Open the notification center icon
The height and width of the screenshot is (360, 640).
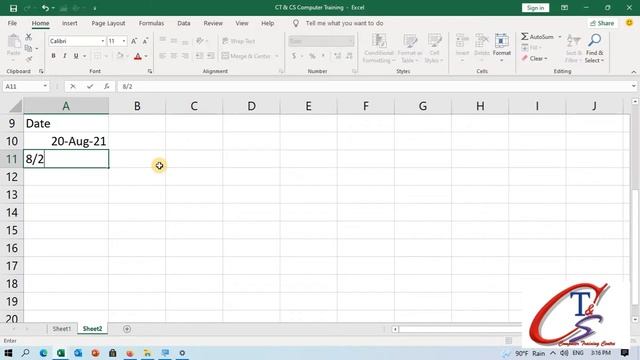624,353
